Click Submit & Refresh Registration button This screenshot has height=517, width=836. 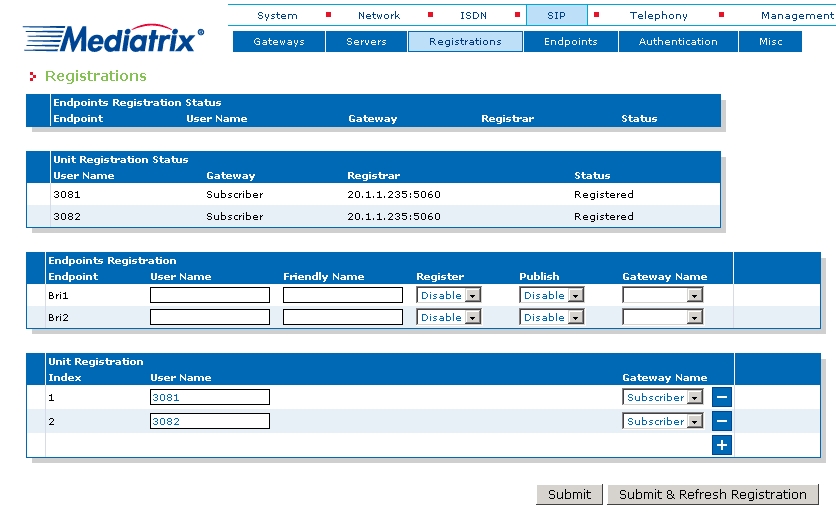pyautogui.click(x=713, y=495)
